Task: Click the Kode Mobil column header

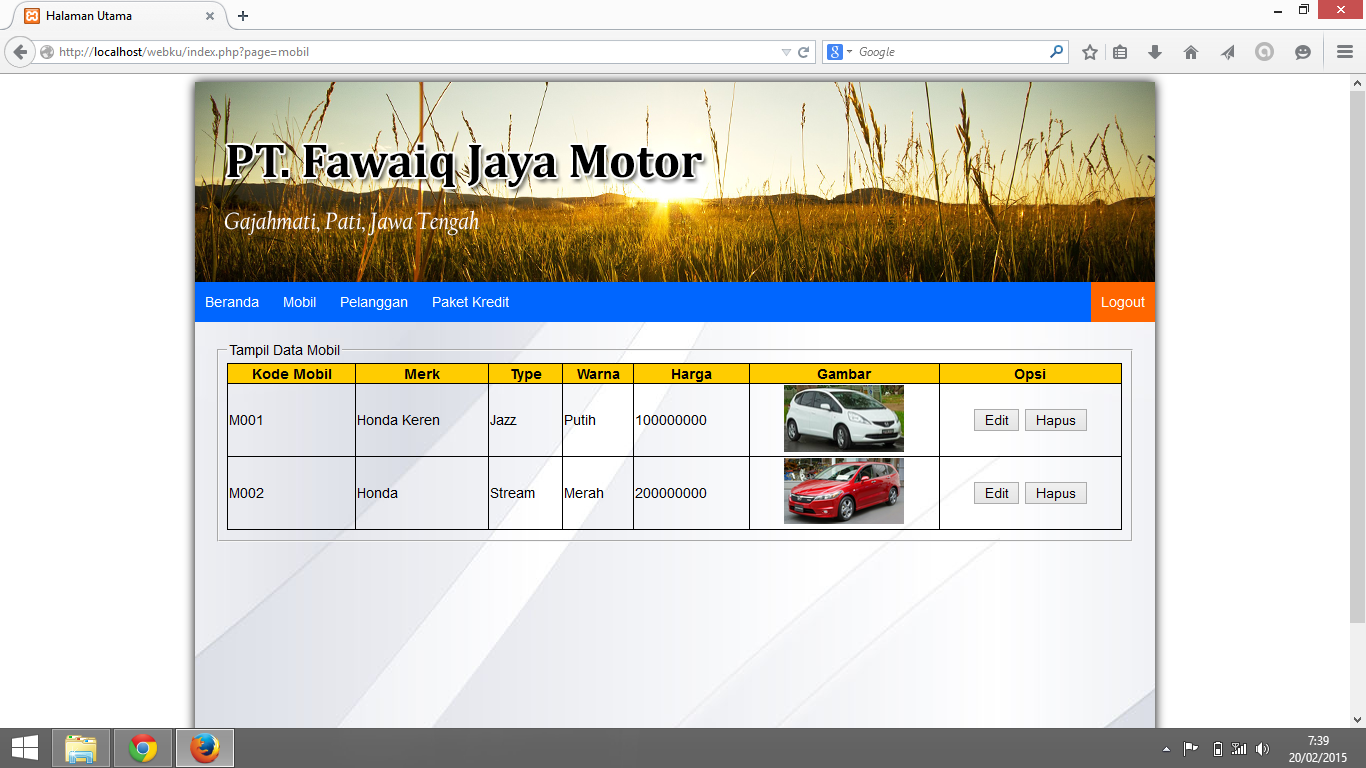Action: click(291, 374)
